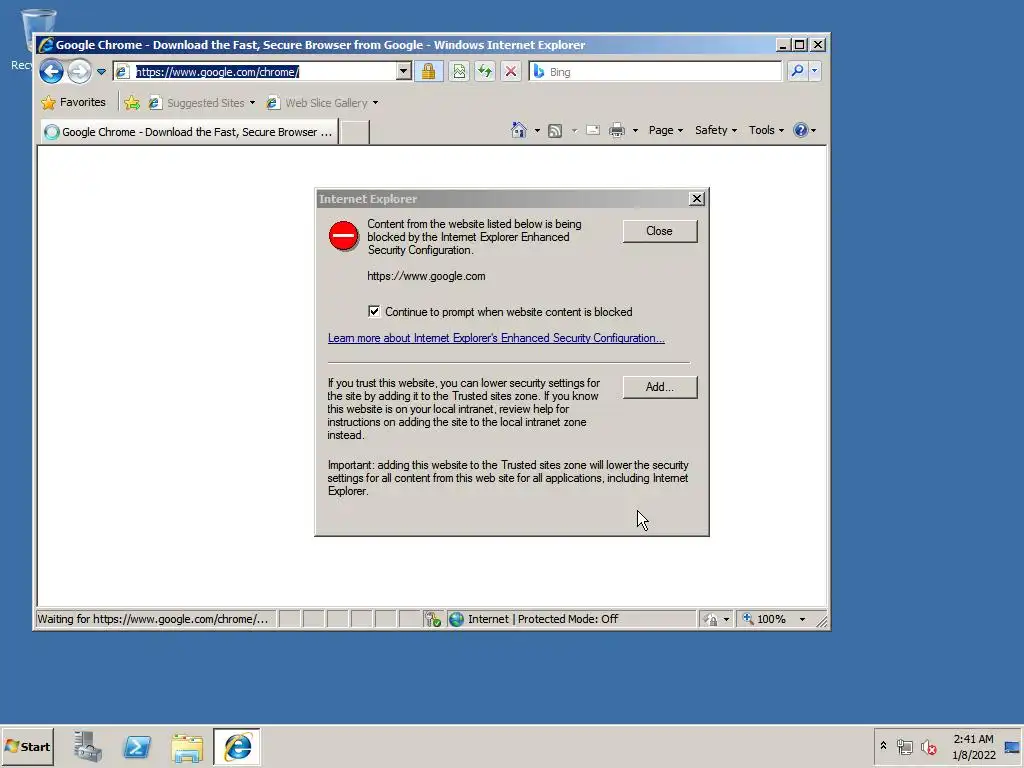Open recent pages dropdown beside Forward arrow
This screenshot has height=768, width=1024.
(x=101, y=72)
